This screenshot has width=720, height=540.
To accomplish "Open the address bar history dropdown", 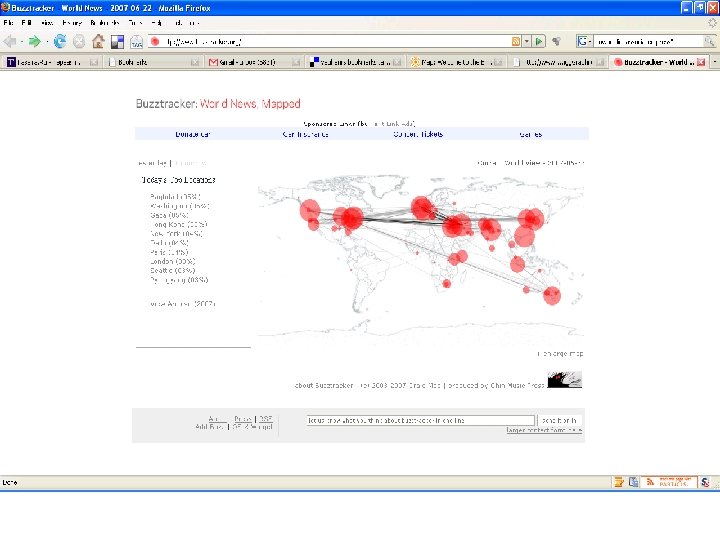I will (527, 42).
